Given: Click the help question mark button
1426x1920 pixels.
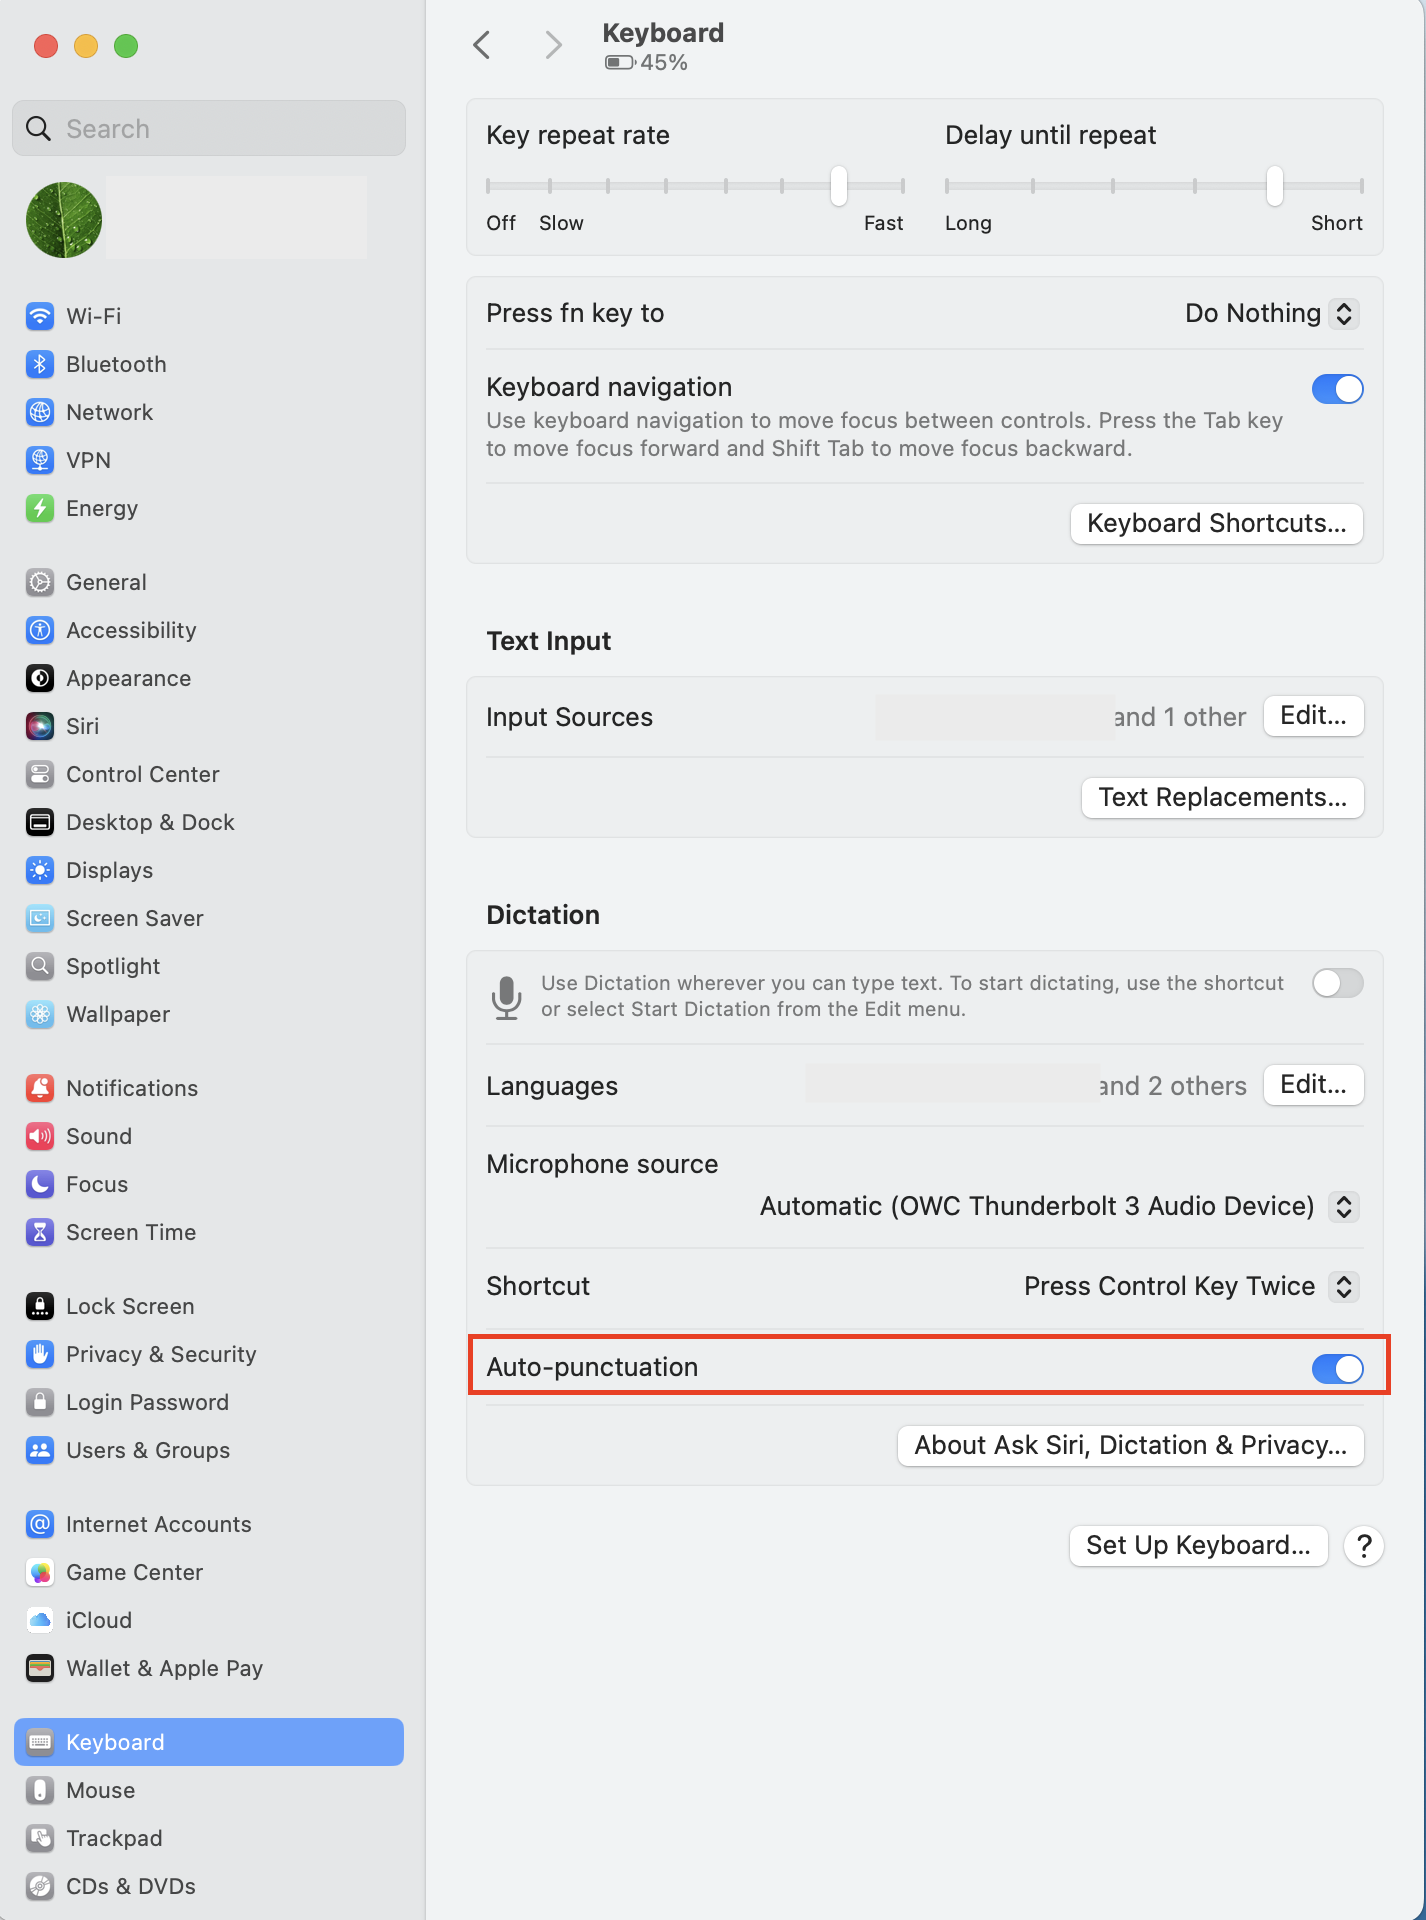Looking at the screenshot, I should click(1363, 1546).
